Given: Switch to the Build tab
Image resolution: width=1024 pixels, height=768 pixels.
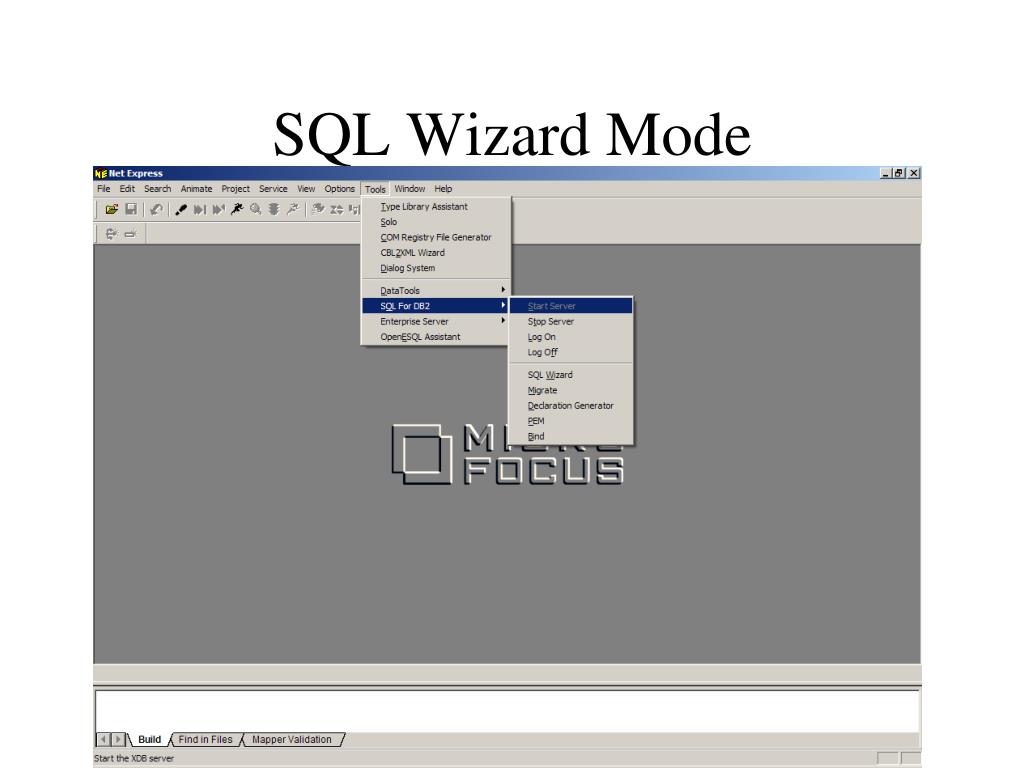Looking at the screenshot, I should (149, 739).
